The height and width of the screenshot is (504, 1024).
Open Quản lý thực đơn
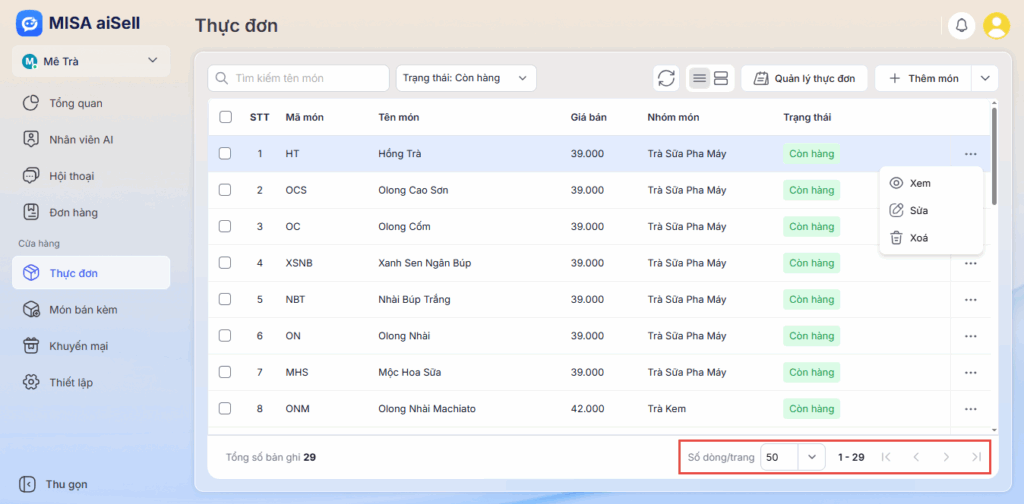point(804,78)
